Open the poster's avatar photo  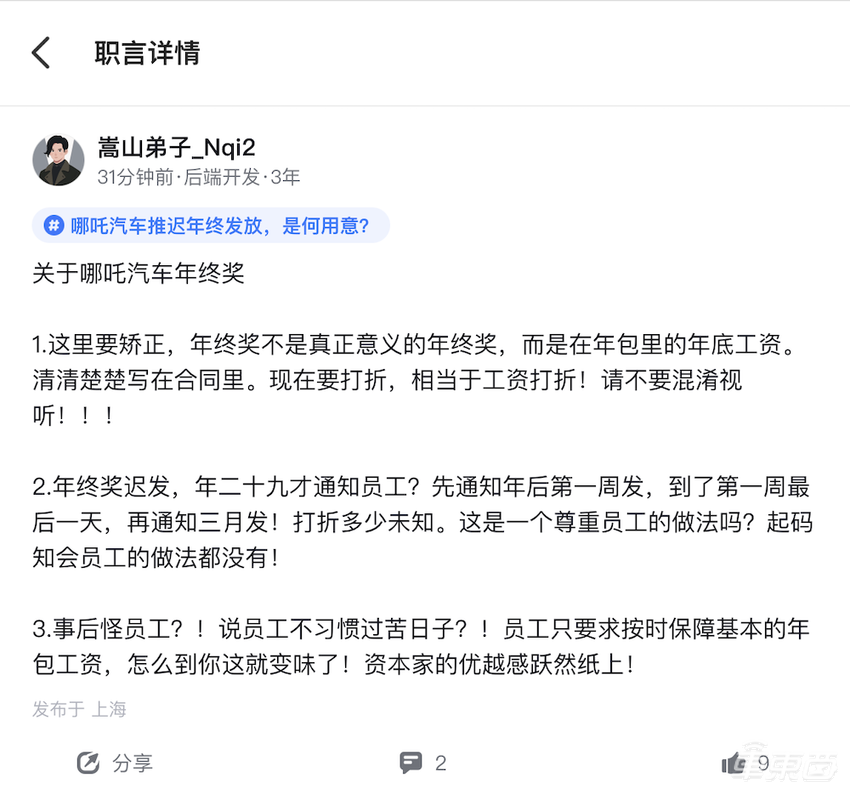[x=59, y=159]
